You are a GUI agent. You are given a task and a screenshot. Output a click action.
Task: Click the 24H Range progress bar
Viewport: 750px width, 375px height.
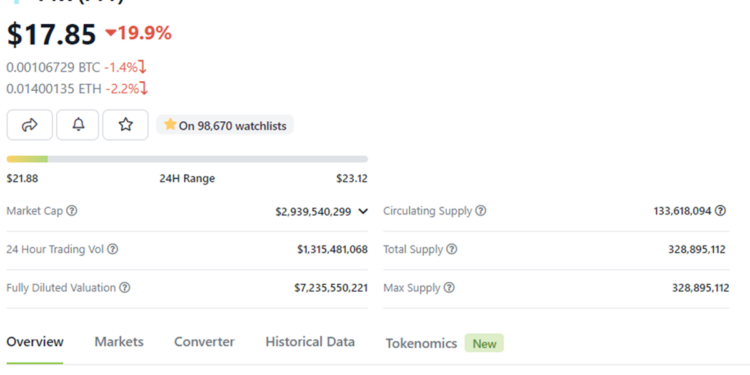pos(187,159)
